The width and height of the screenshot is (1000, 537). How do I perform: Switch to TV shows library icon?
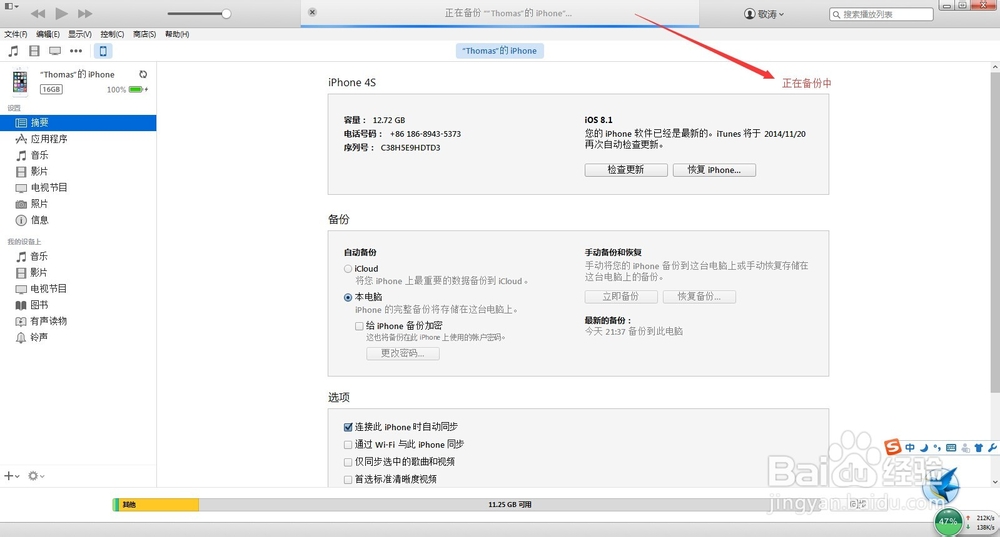[x=55, y=51]
